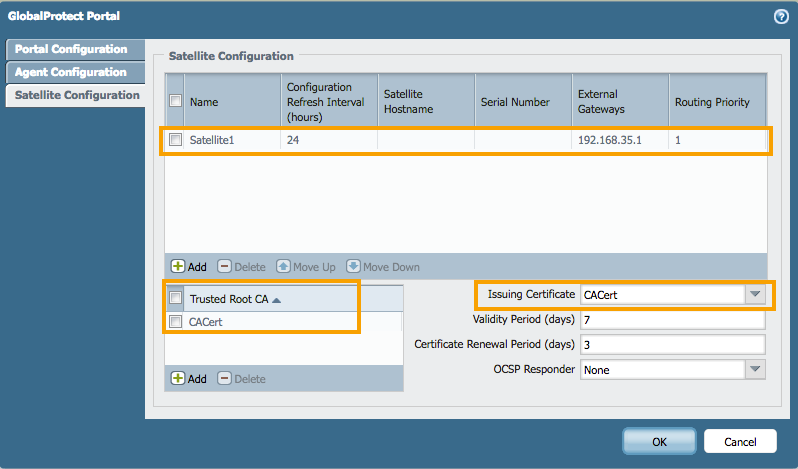Click the Move Up arrow icon
This screenshot has height=469, width=798.
click(283, 267)
